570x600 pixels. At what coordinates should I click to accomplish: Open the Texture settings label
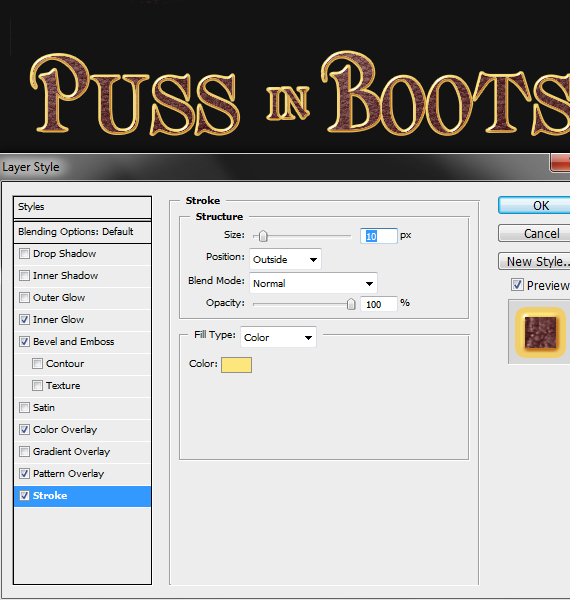pos(63,386)
